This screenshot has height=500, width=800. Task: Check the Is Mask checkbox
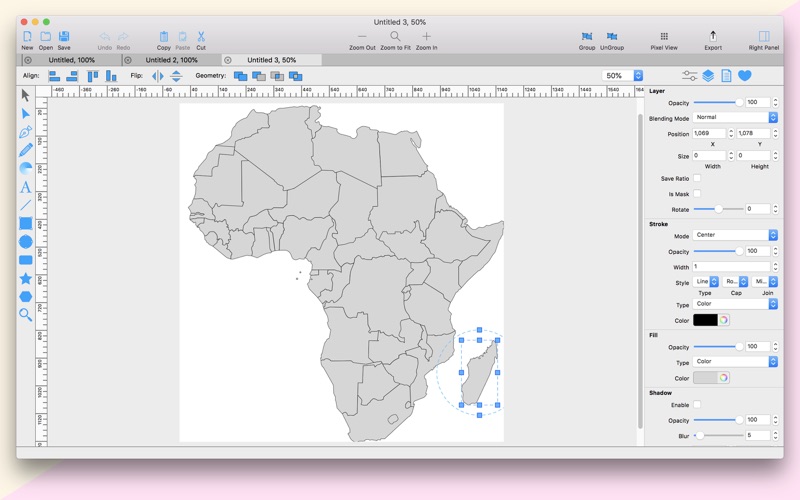(x=697, y=193)
